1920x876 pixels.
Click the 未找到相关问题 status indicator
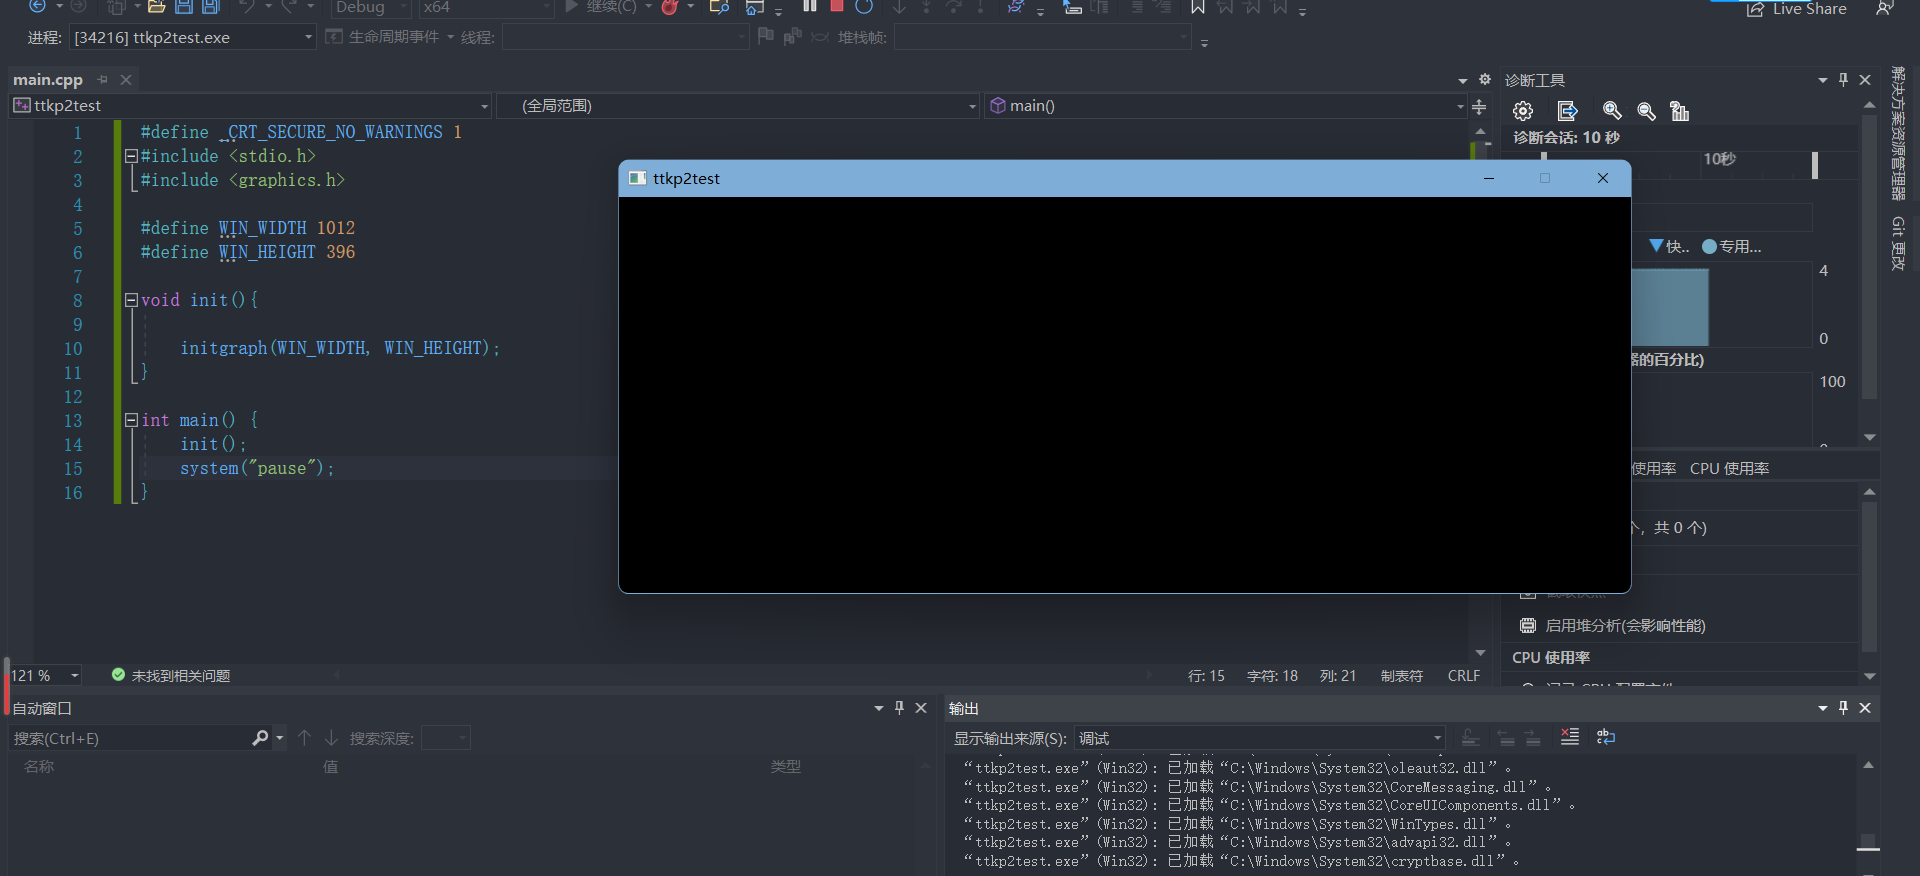[171, 676]
